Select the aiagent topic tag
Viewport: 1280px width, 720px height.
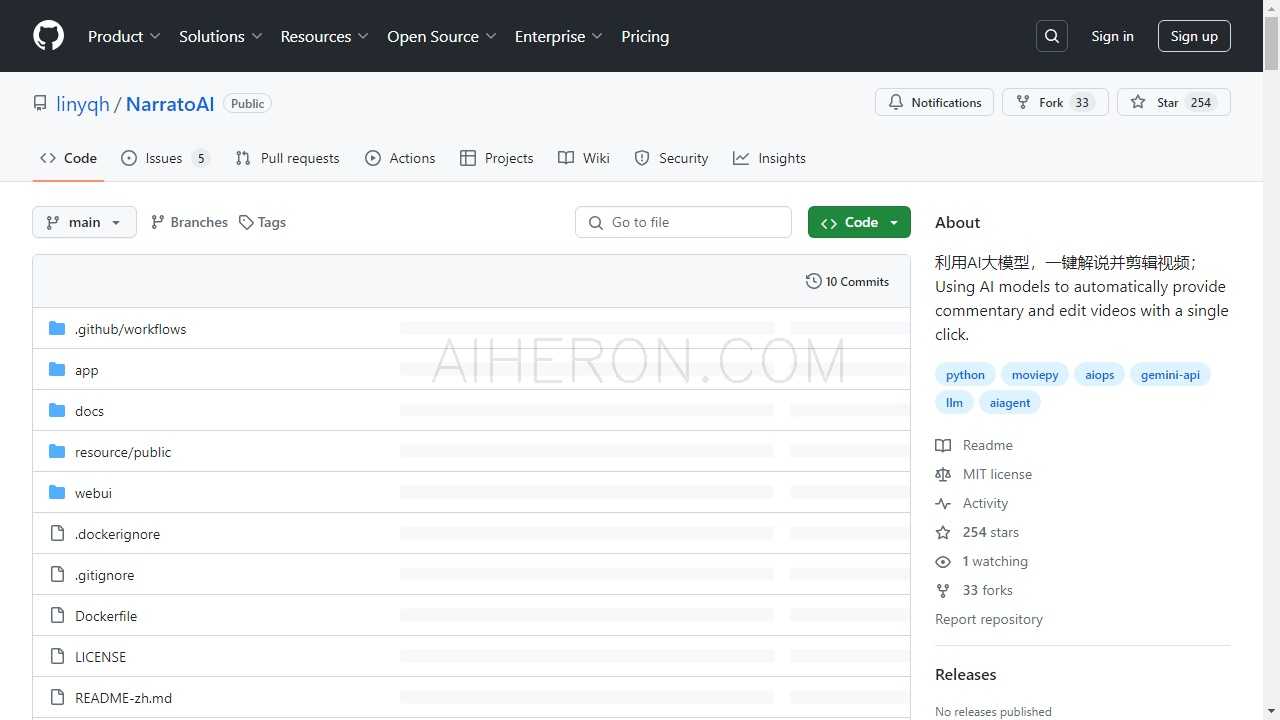pos(1010,402)
